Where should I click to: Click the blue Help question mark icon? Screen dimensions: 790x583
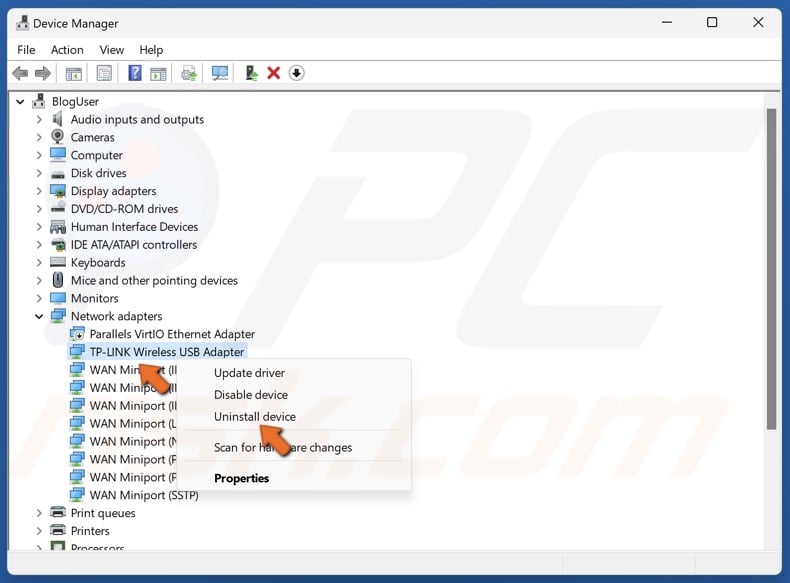pyautogui.click(x=135, y=73)
